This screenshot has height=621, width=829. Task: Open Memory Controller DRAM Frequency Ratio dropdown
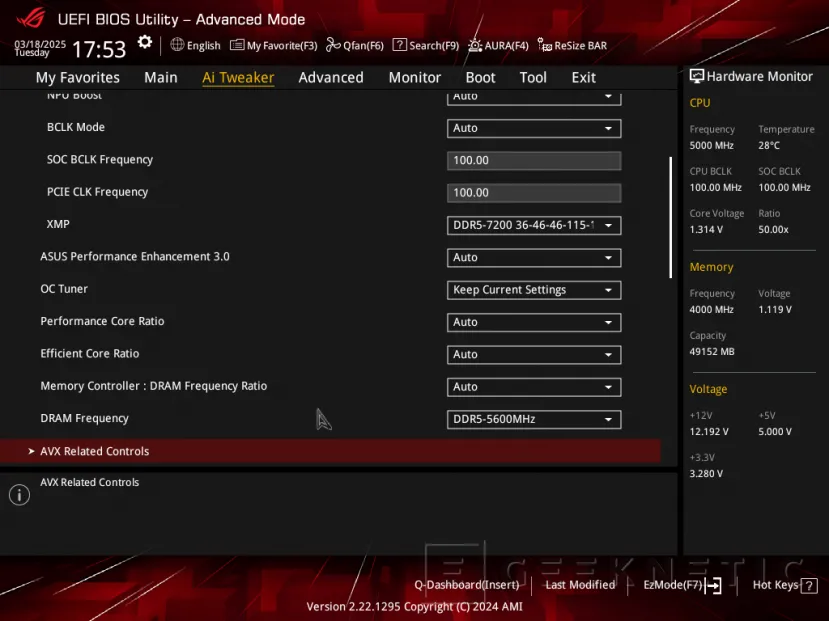534,387
